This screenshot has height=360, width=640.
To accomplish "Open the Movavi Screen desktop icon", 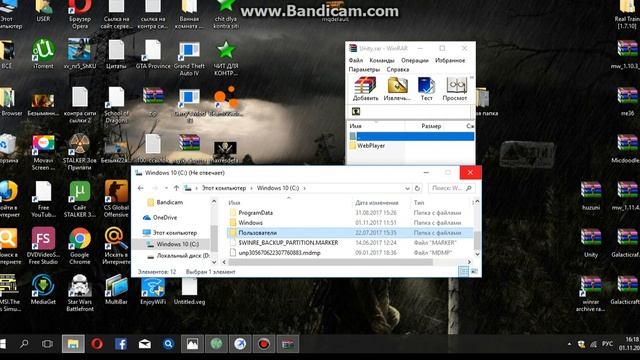I will 43,152.
